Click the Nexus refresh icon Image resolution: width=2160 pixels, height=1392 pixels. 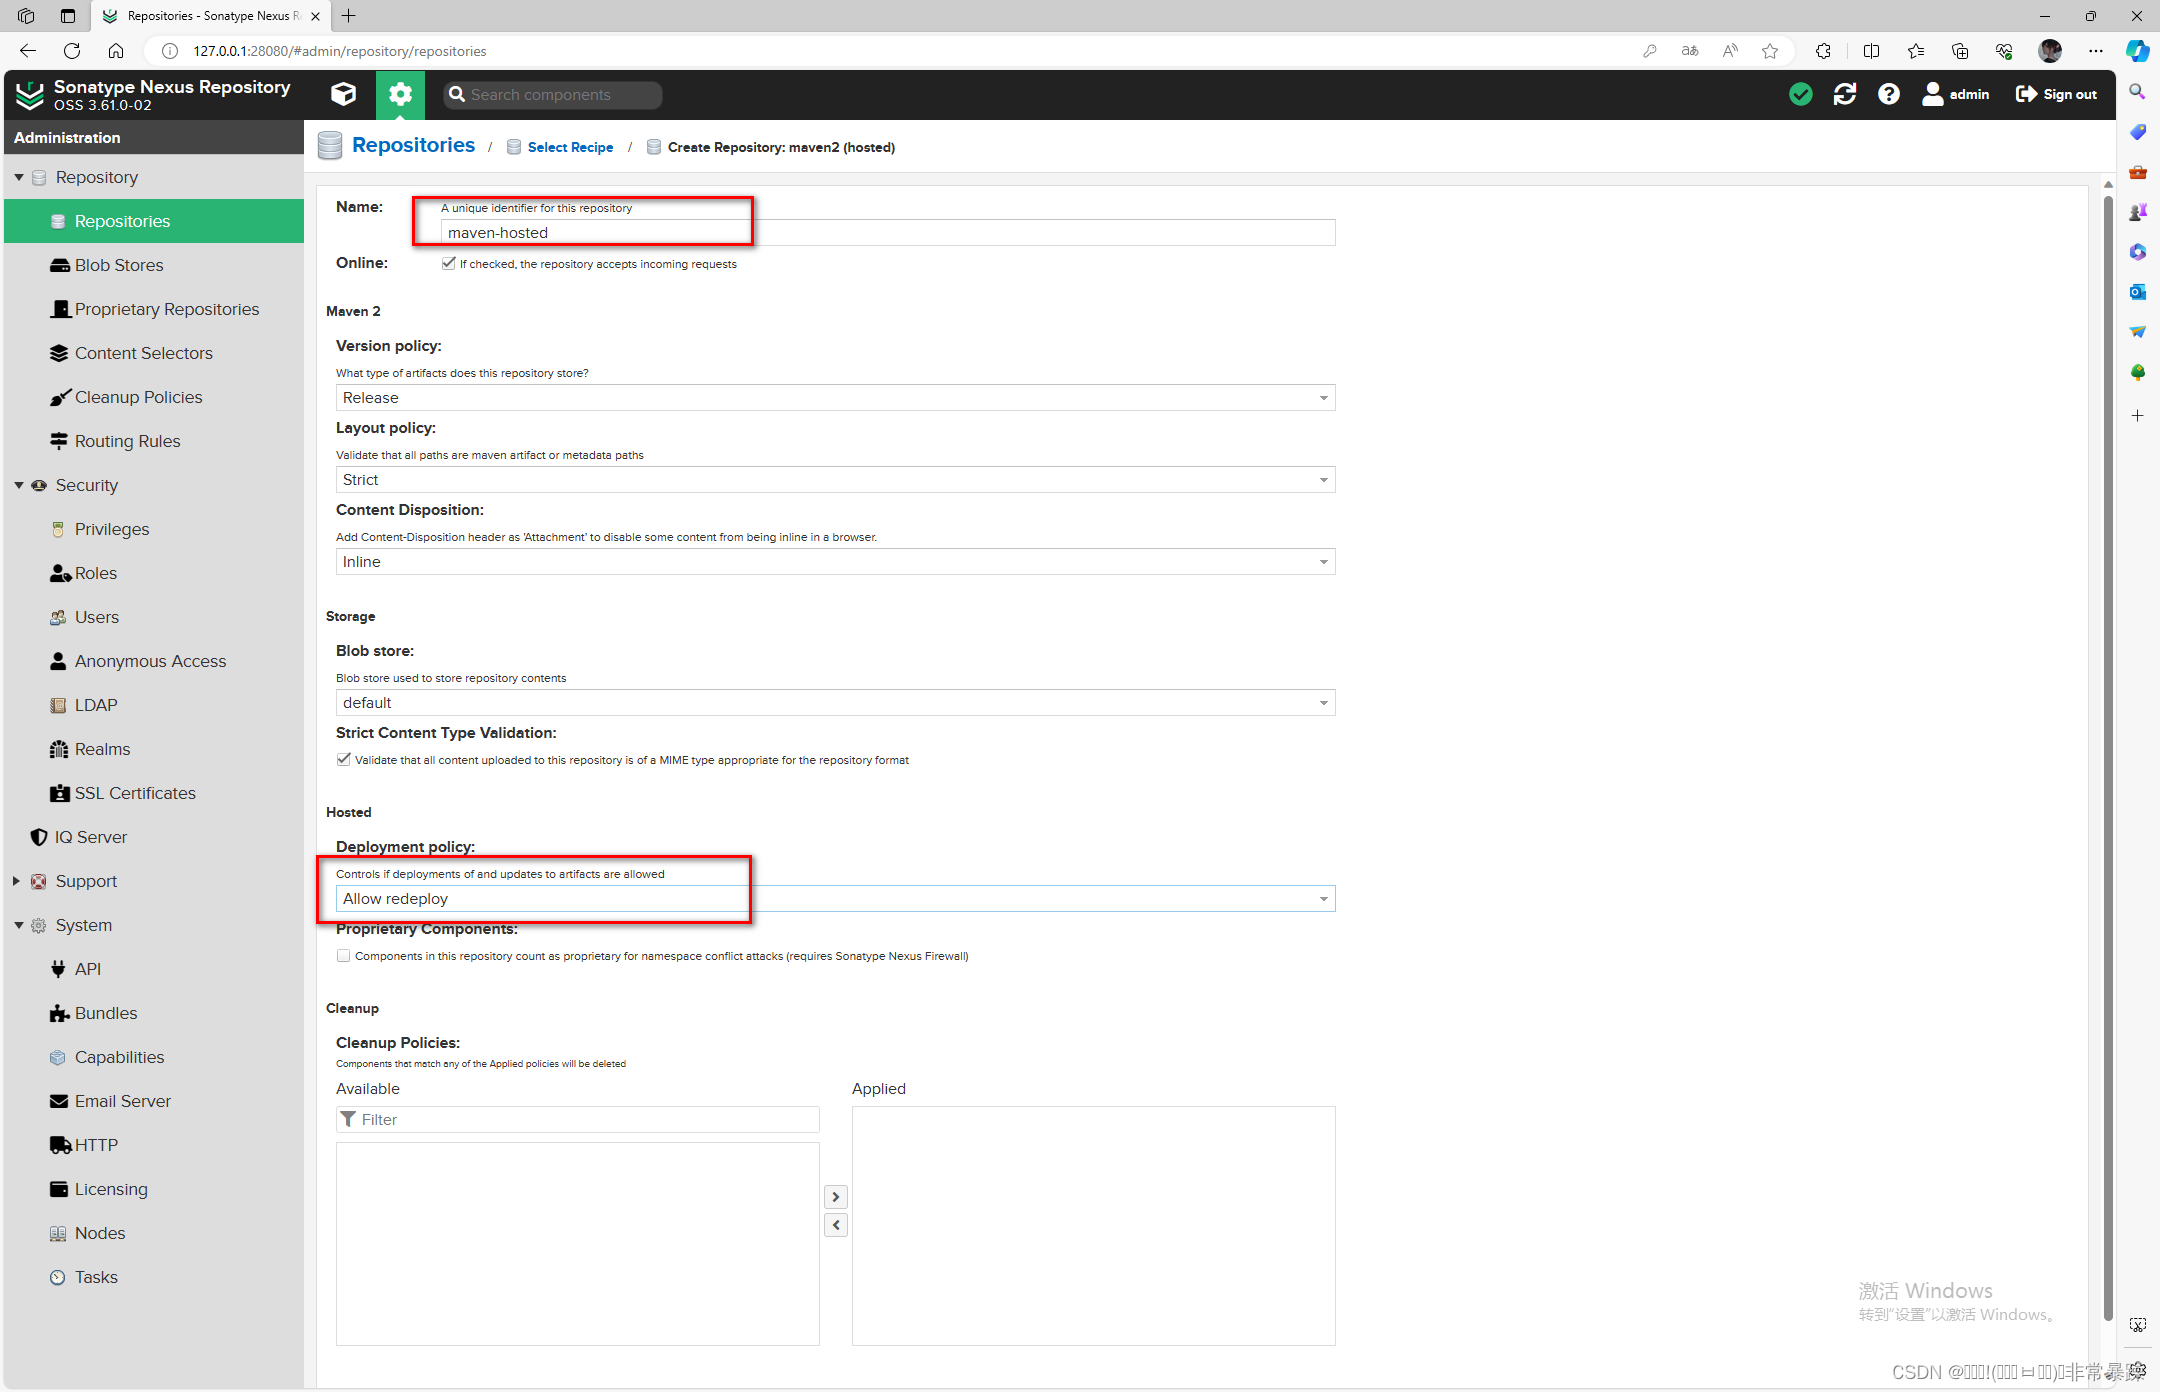coord(1845,94)
